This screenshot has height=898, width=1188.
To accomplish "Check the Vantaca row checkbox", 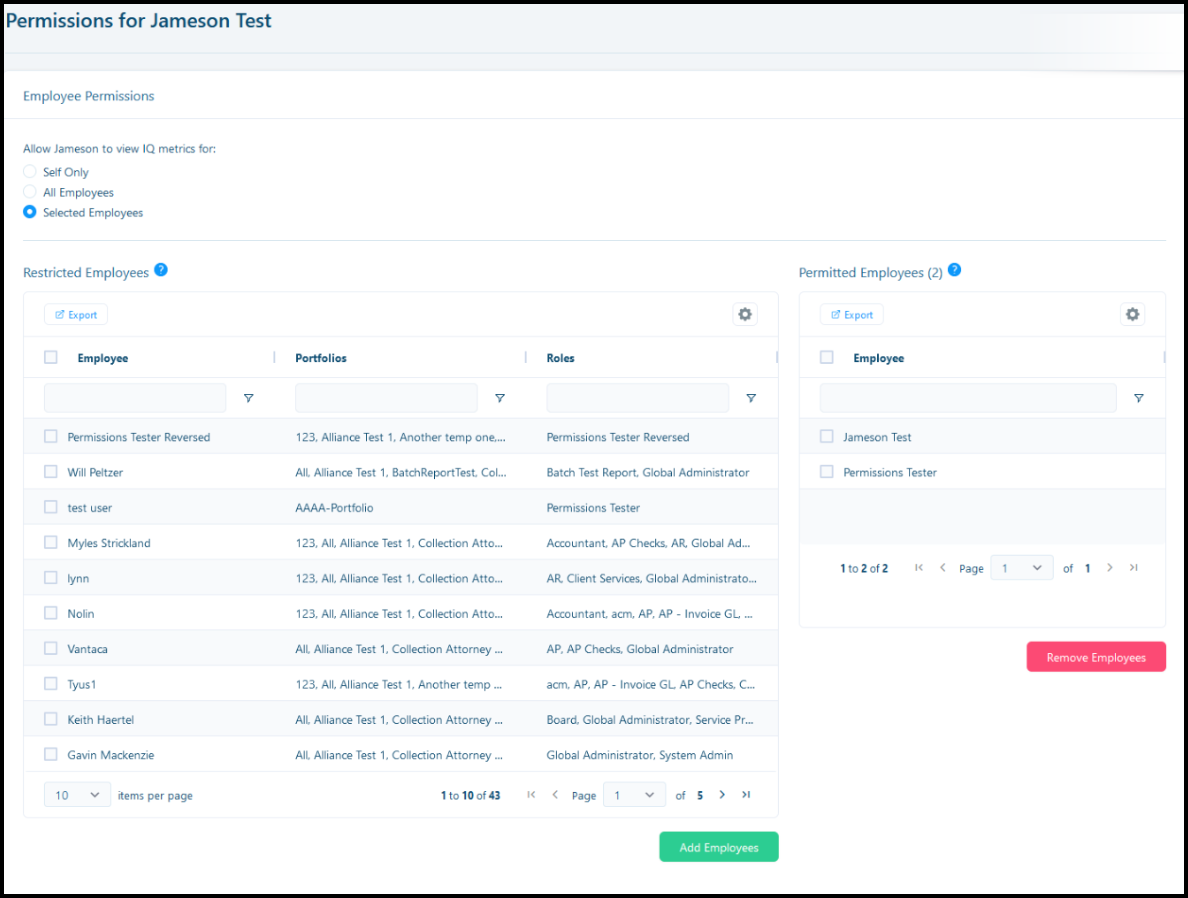I will 51,648.
